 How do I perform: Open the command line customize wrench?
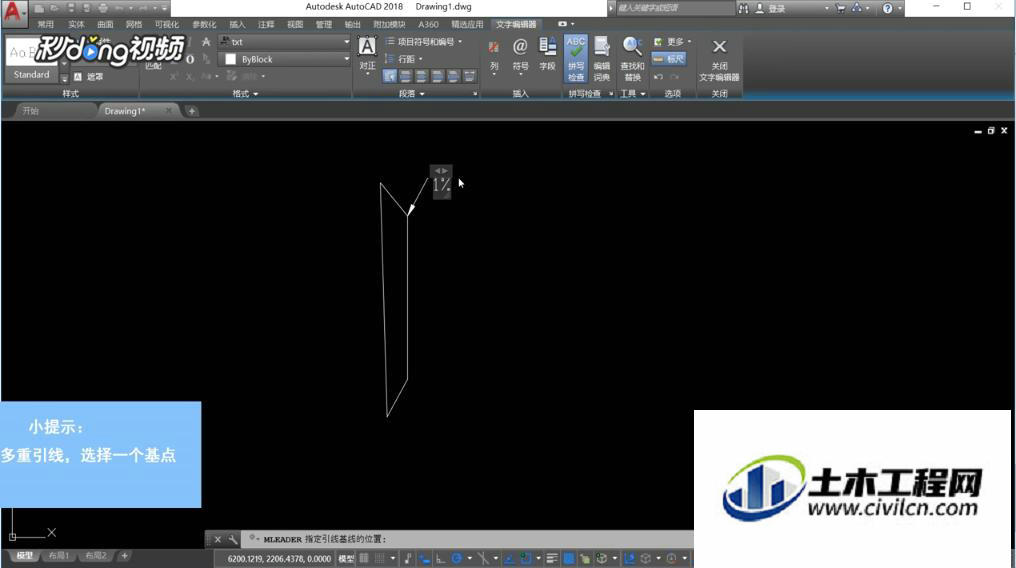pyautogui.click(x=233, y=539)
